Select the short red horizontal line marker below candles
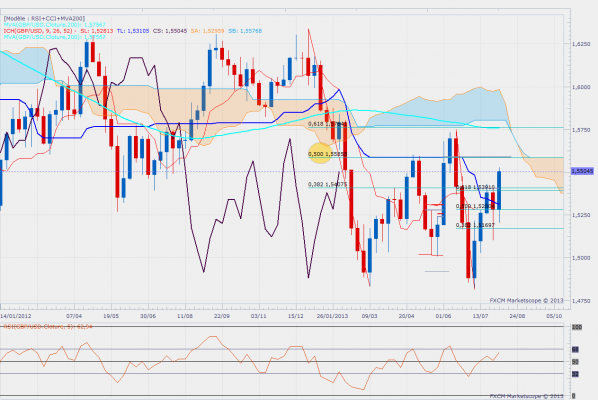 point(431,254)
